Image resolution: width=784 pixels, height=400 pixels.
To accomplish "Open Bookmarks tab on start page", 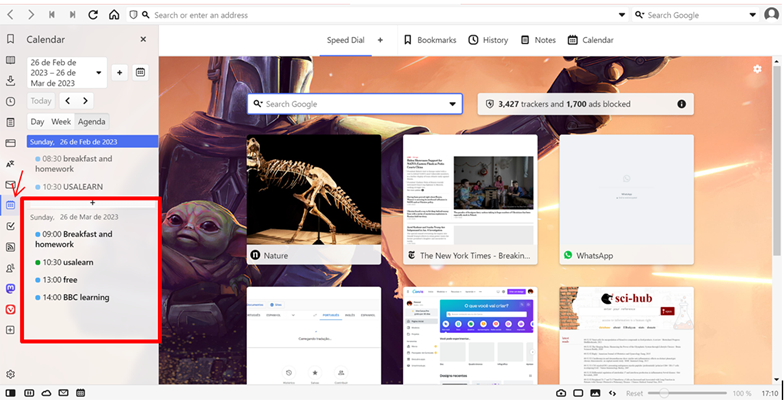I will [x=430, y=40].
